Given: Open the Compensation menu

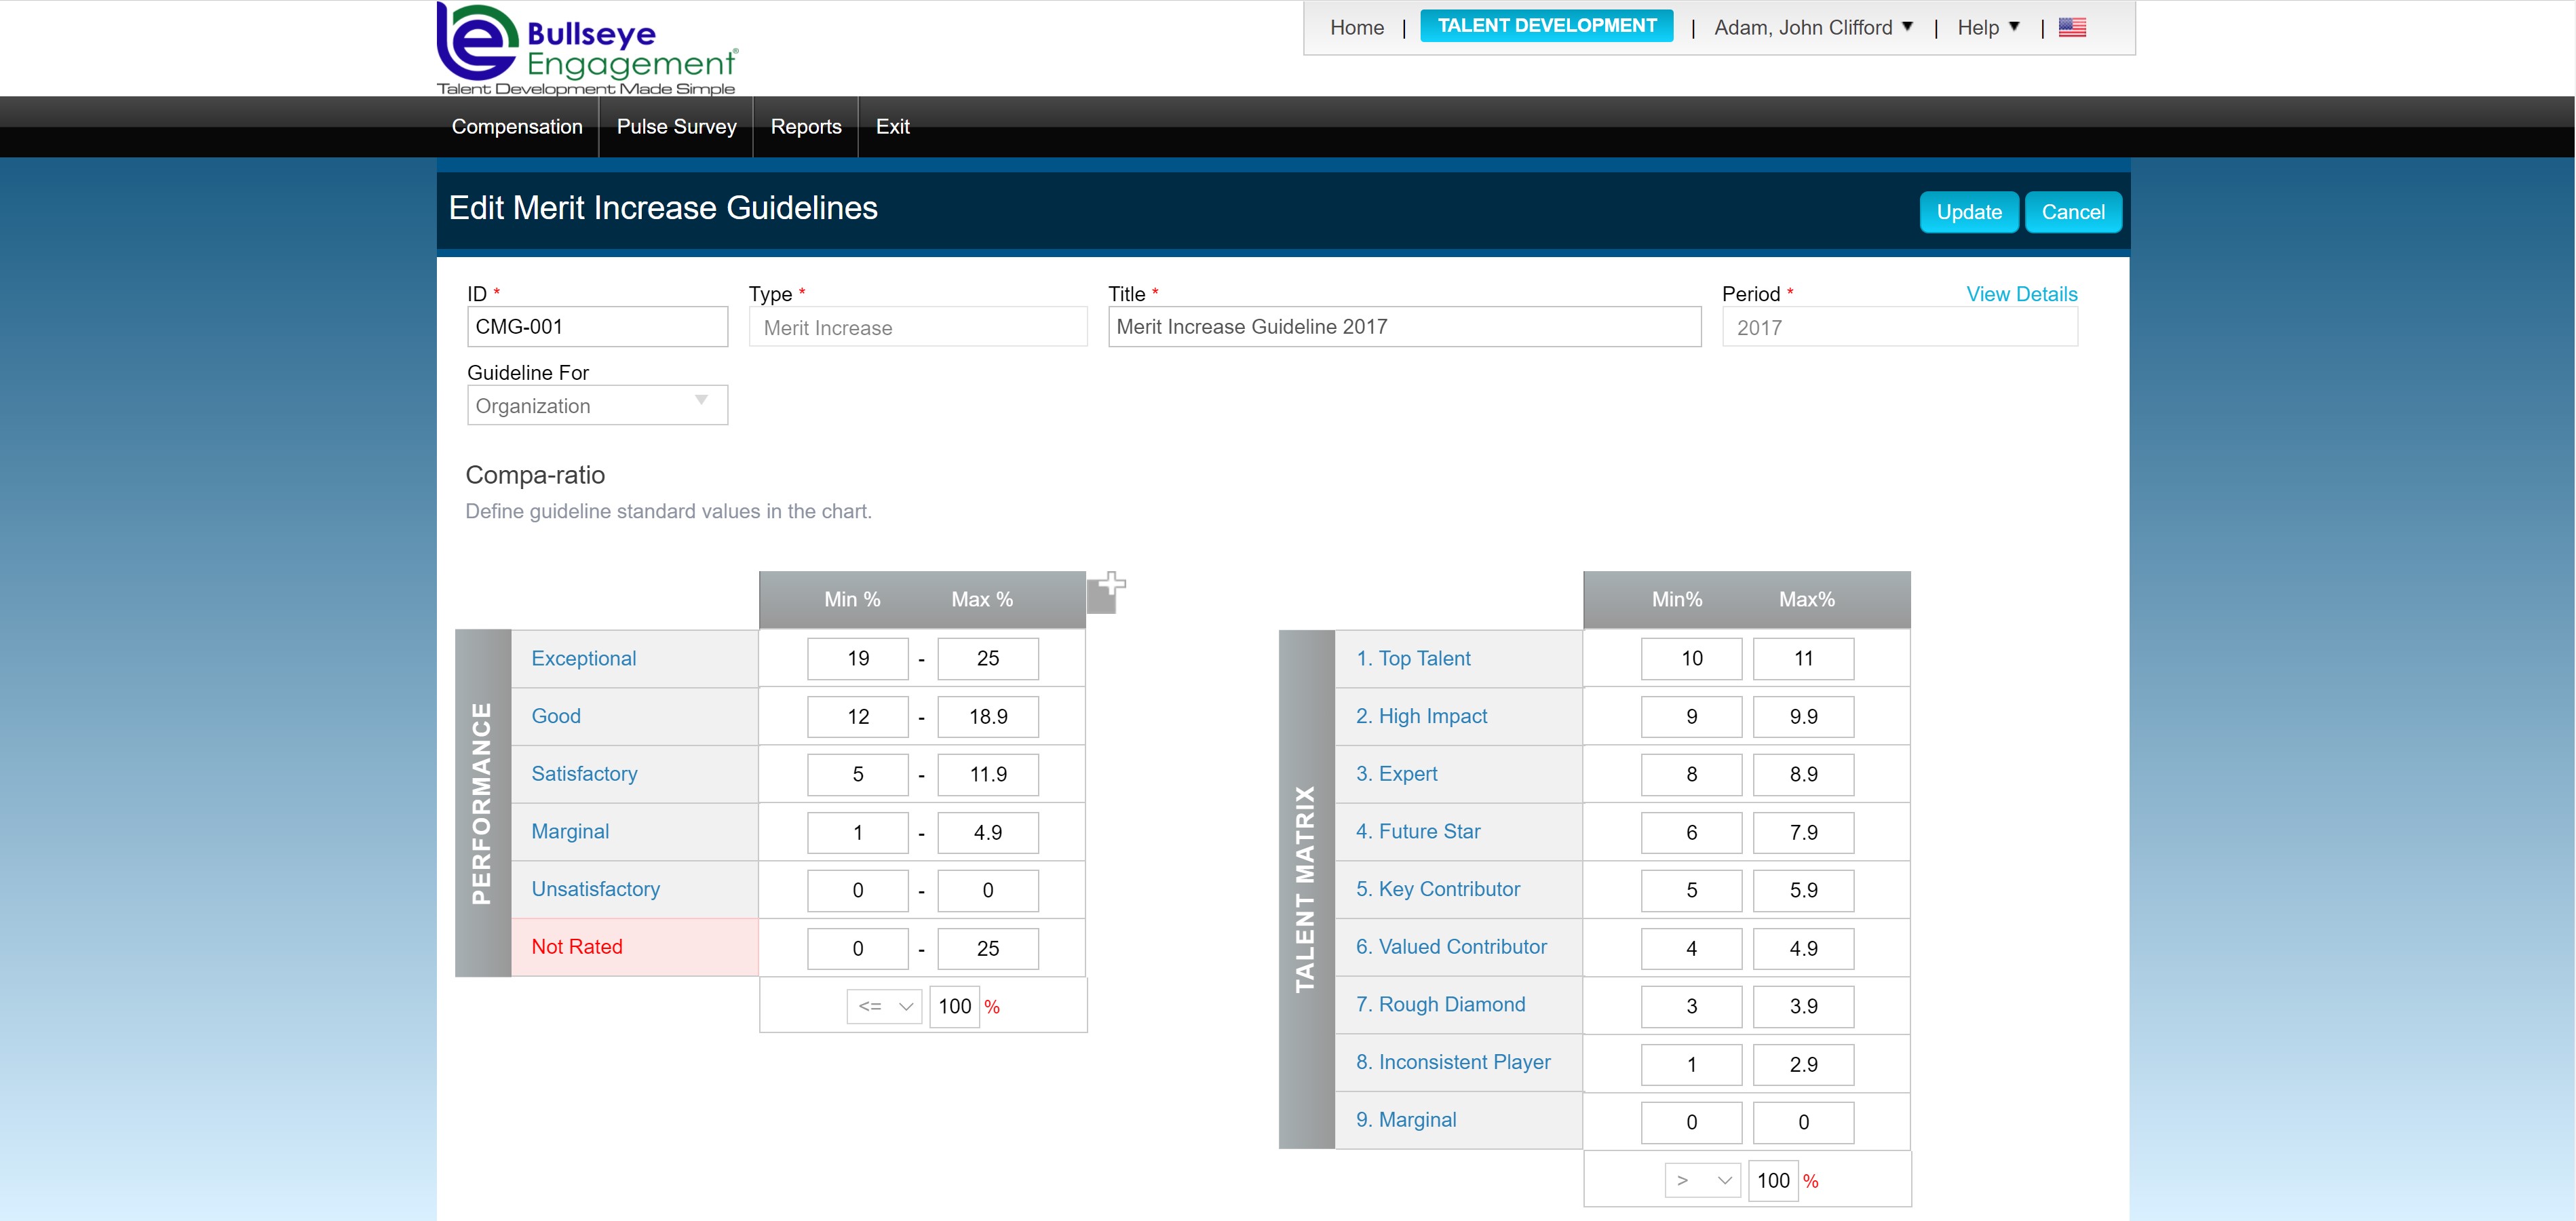Looking at the screenshot, I should click(517, 127).
